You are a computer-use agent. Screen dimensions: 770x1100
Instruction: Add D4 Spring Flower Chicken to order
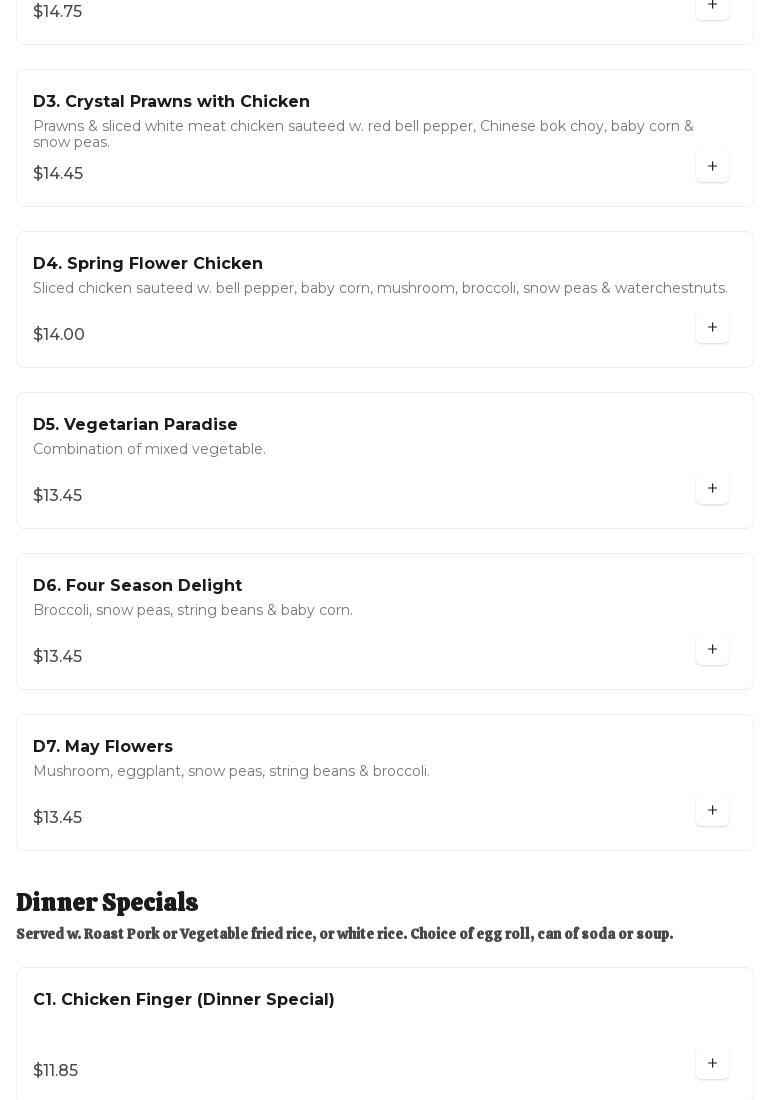[x=712, y=327]
